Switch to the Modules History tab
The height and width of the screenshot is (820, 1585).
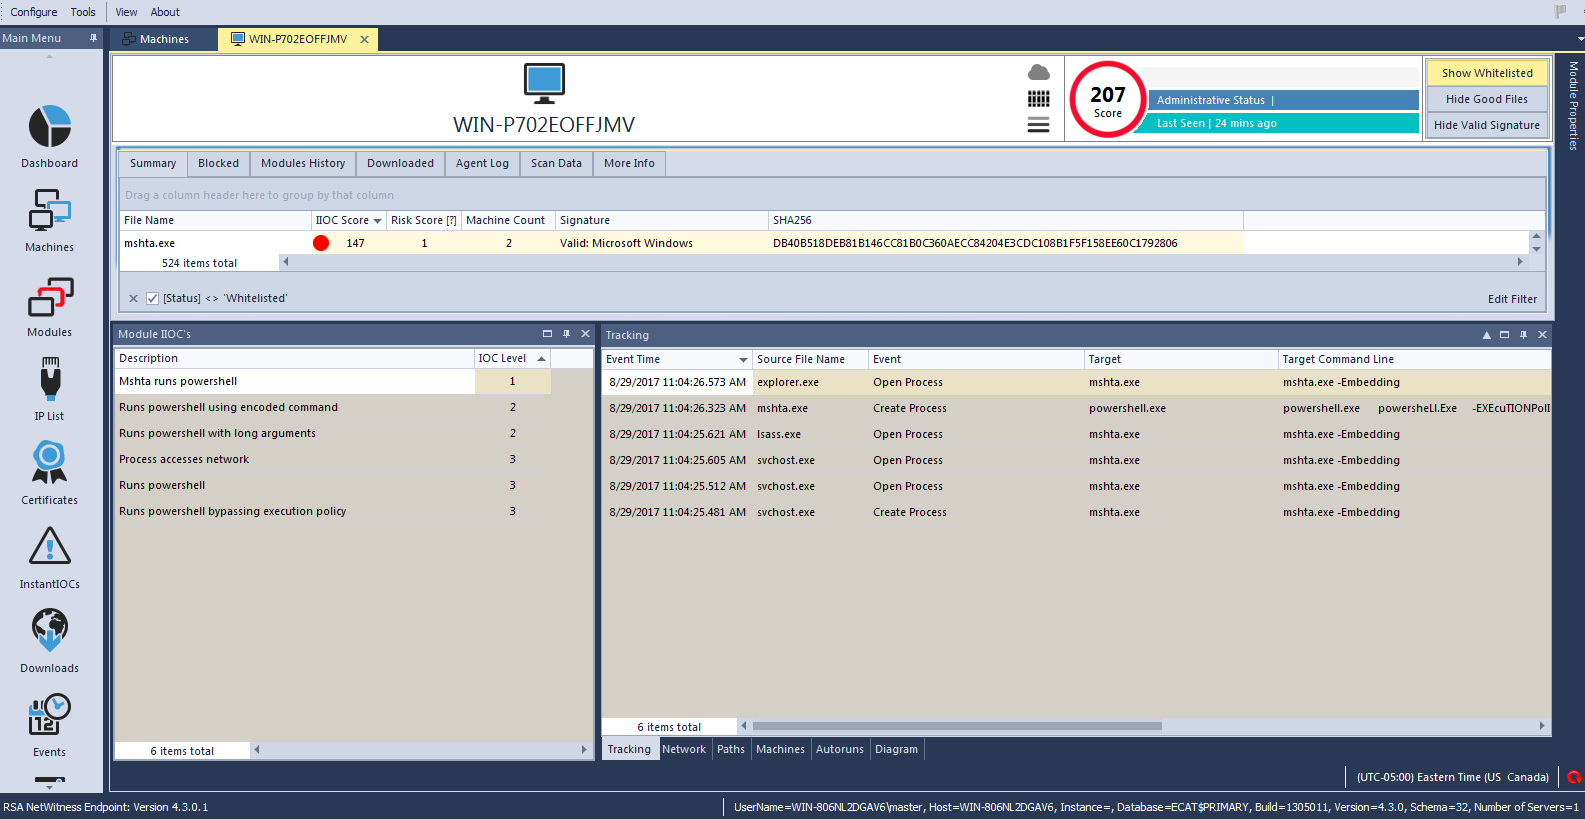pos(303,163)
